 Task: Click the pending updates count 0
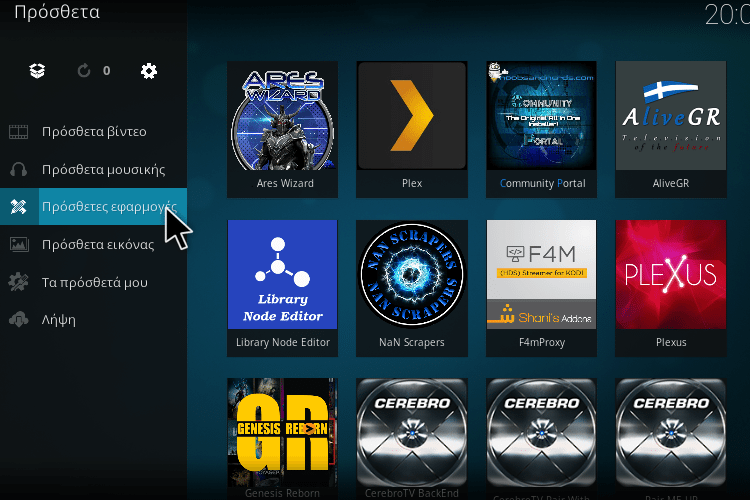tap(107, 71)
